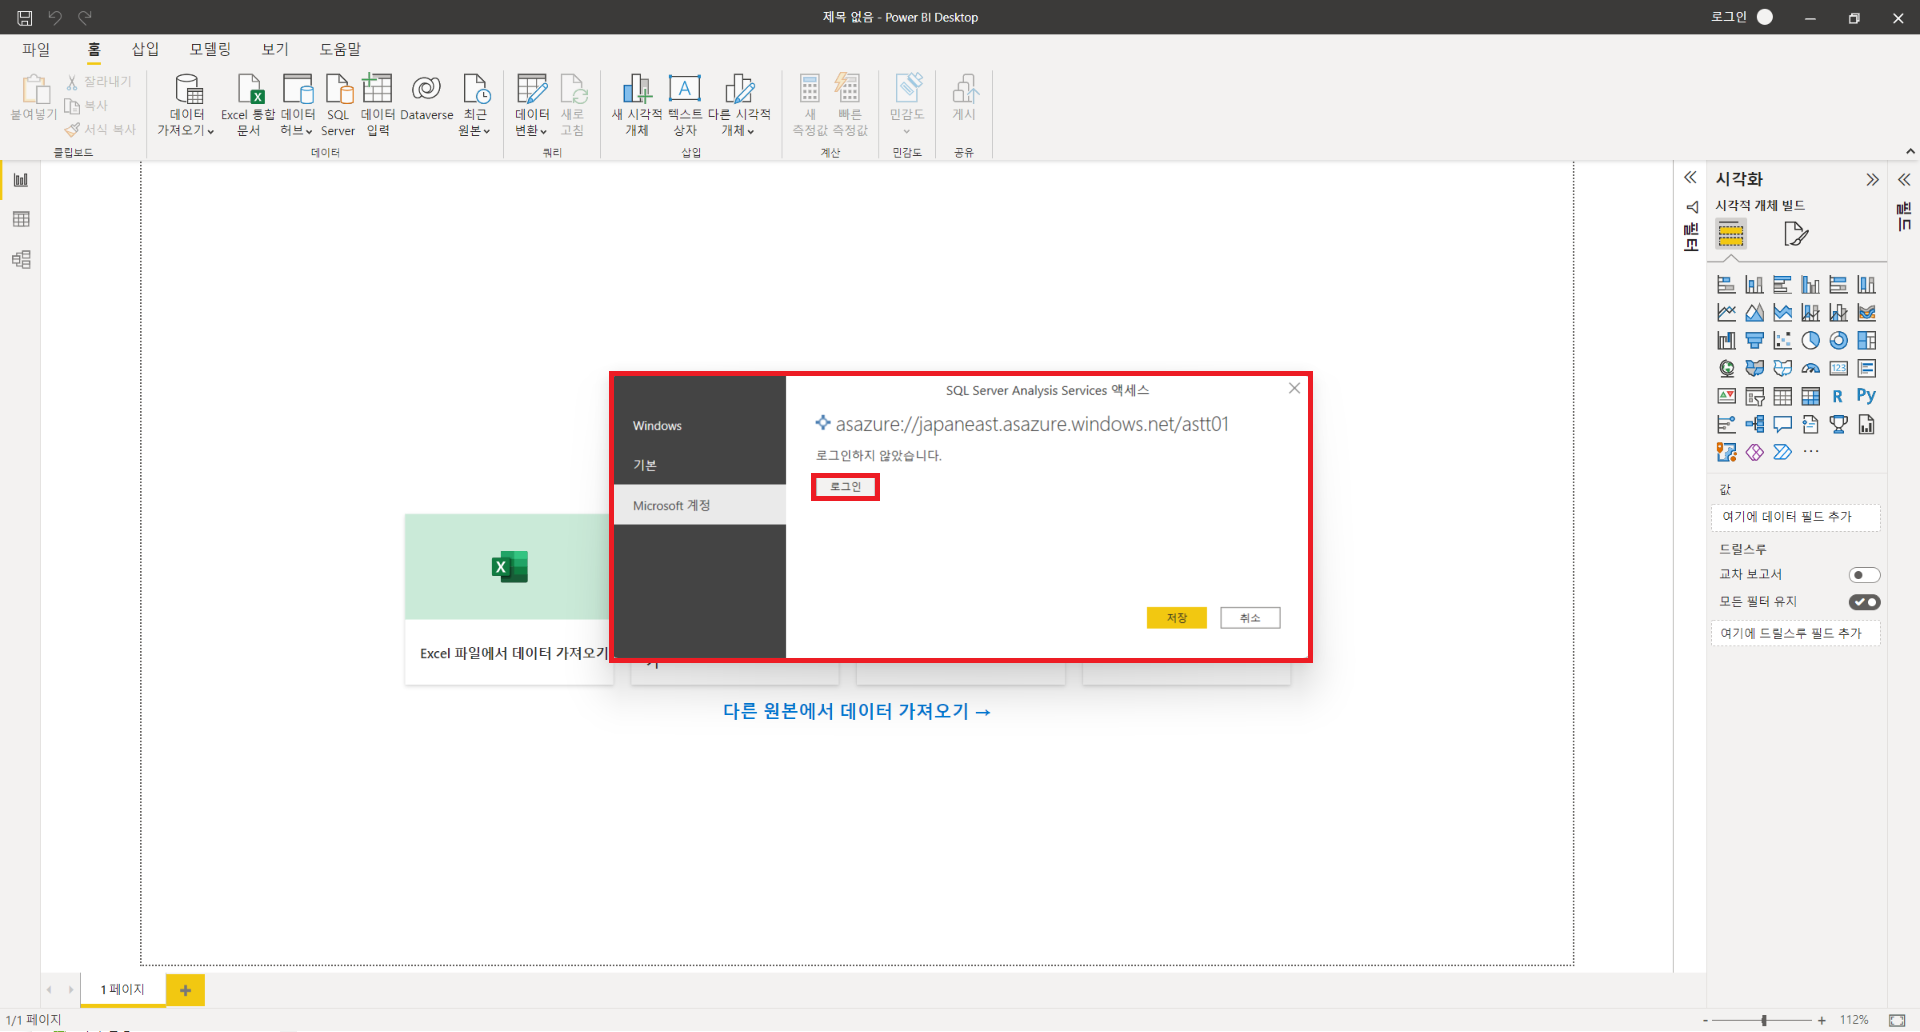Select the trophy metrics visual
The image size is (1920, 1032).
pyautogui.click(x=1838, y=425)
